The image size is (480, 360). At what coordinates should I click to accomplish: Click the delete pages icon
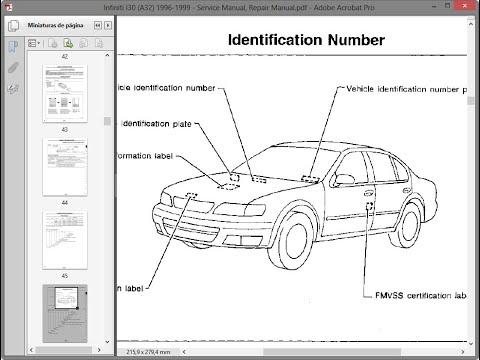[52, 43]
